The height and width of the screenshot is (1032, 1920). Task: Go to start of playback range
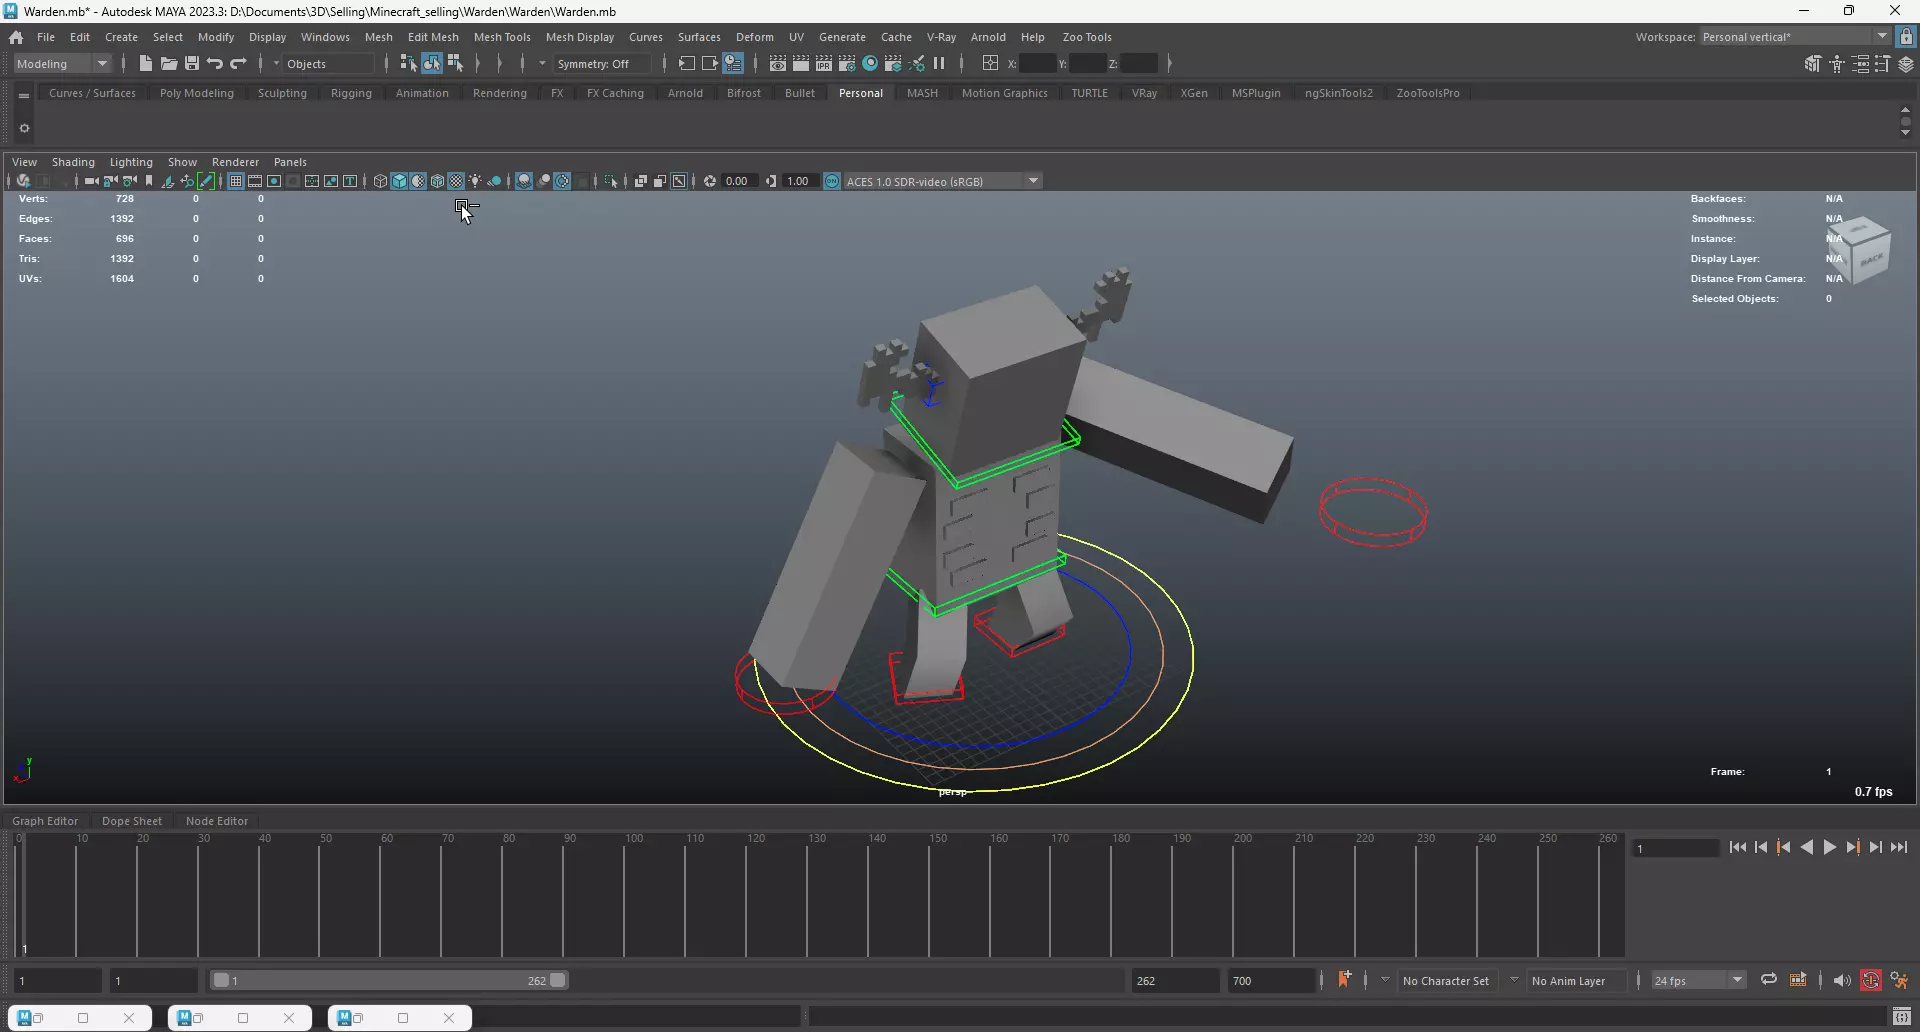click(1737, 847)
